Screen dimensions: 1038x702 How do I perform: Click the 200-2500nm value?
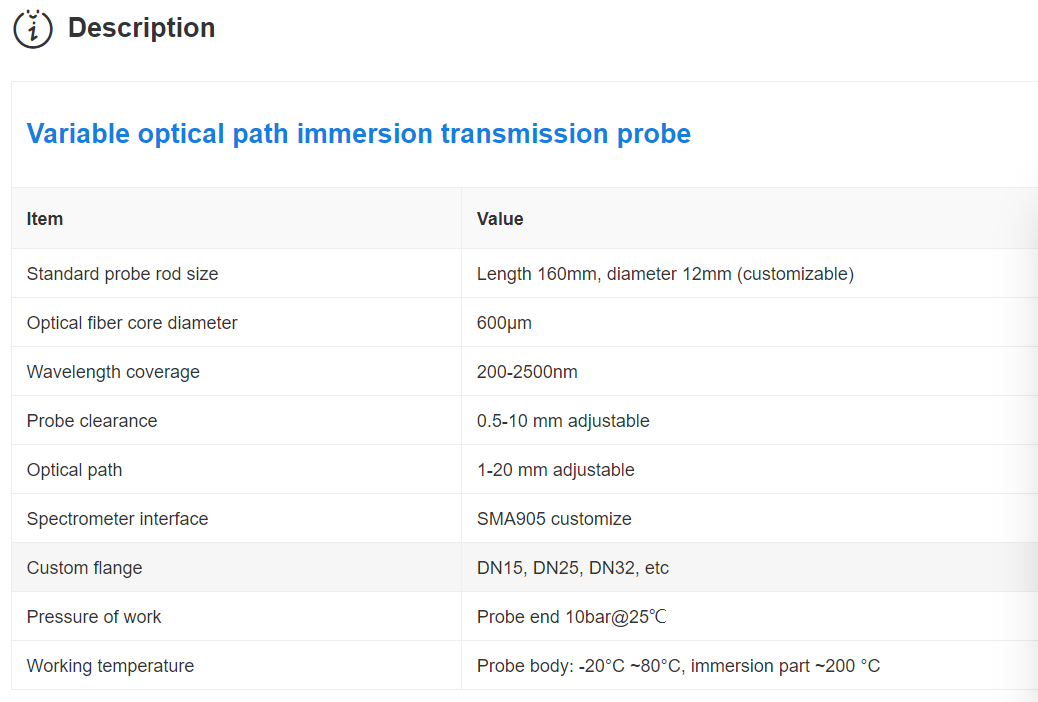click(x=527, y=372)
